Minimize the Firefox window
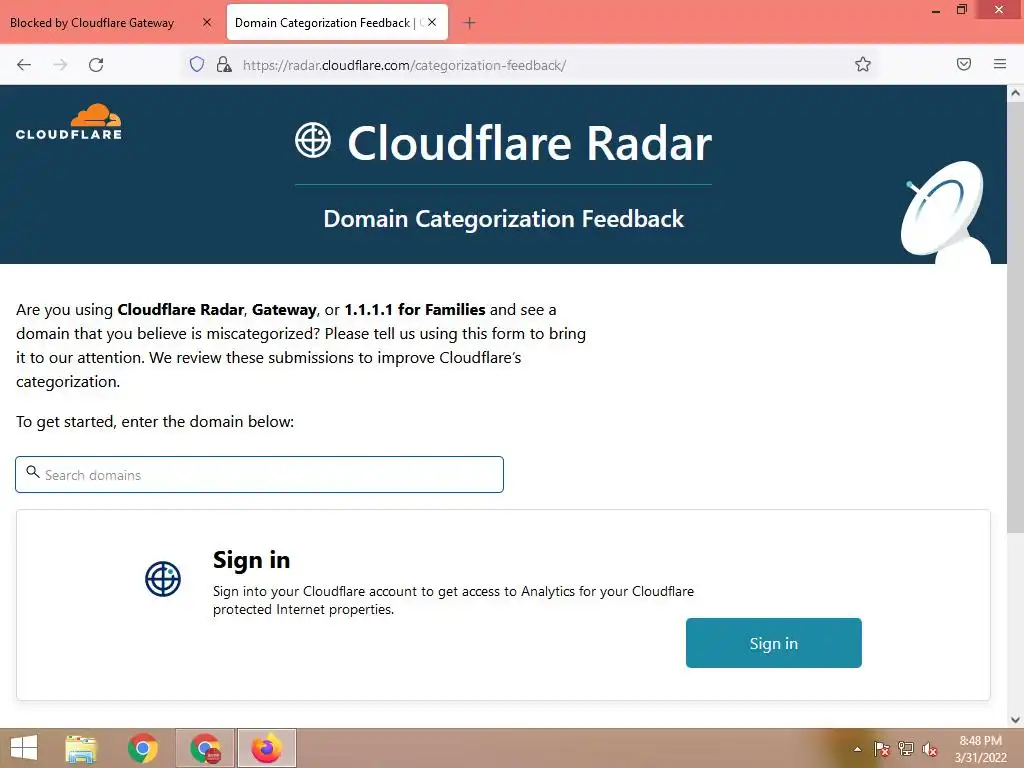 pyautogui.click(x=936, y=10)
